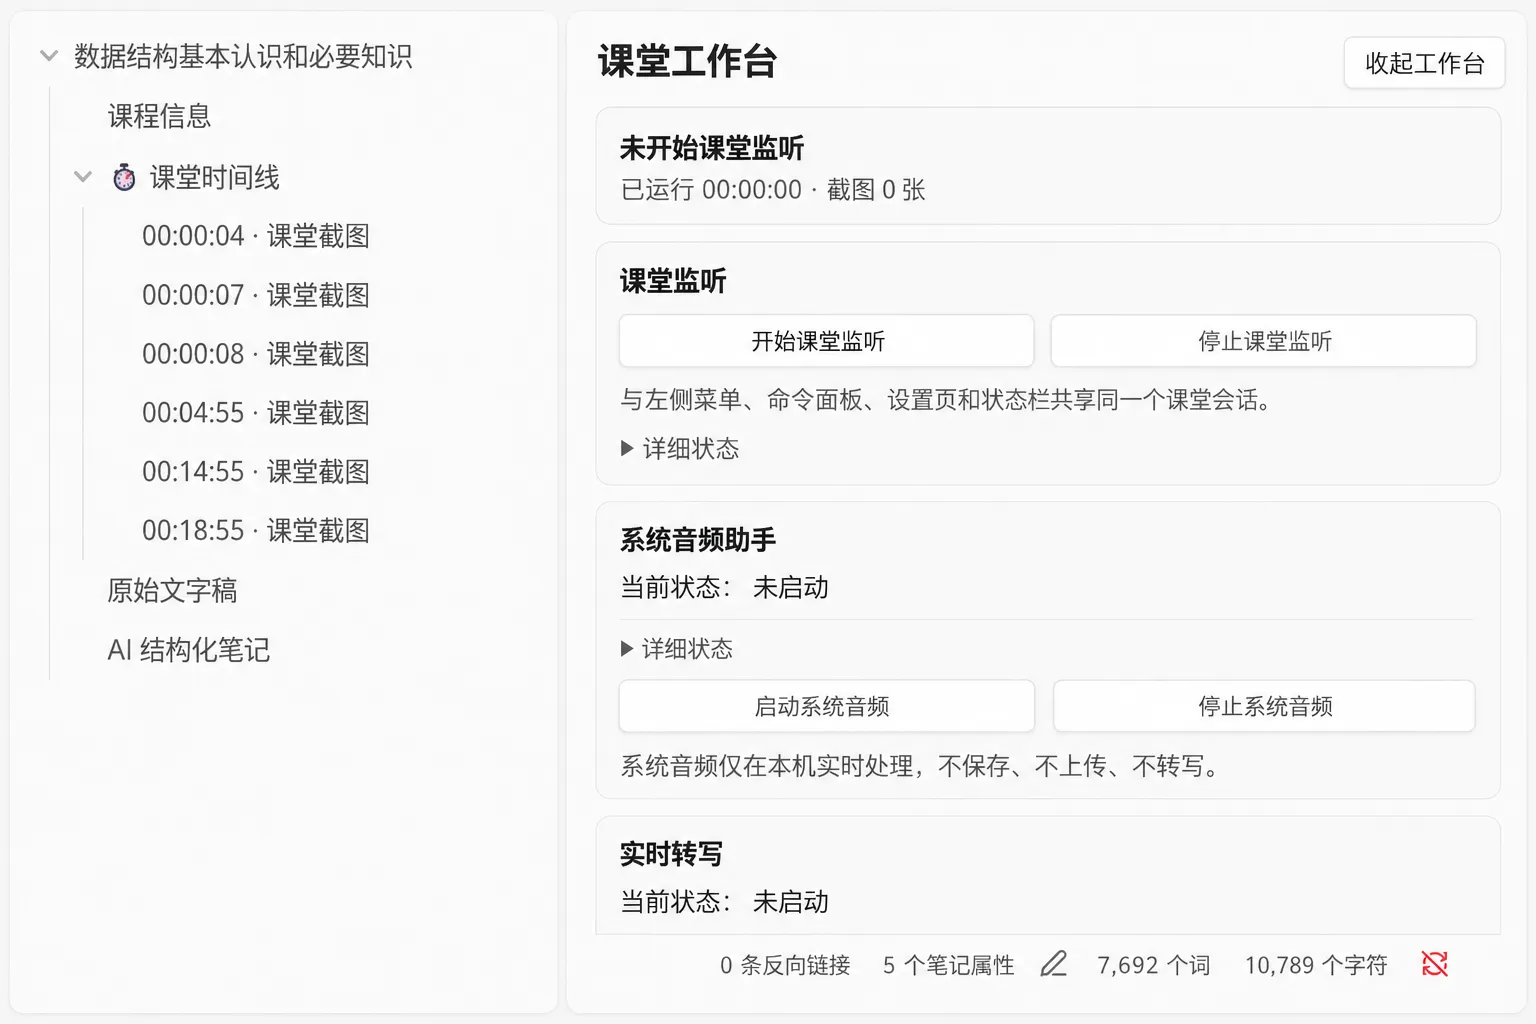Image resolution: width=1536 pixels, height=1024 pixels.
Task: Collapse the 数据结构基本认识和必要知识 tree node
Action: (48, 56)
